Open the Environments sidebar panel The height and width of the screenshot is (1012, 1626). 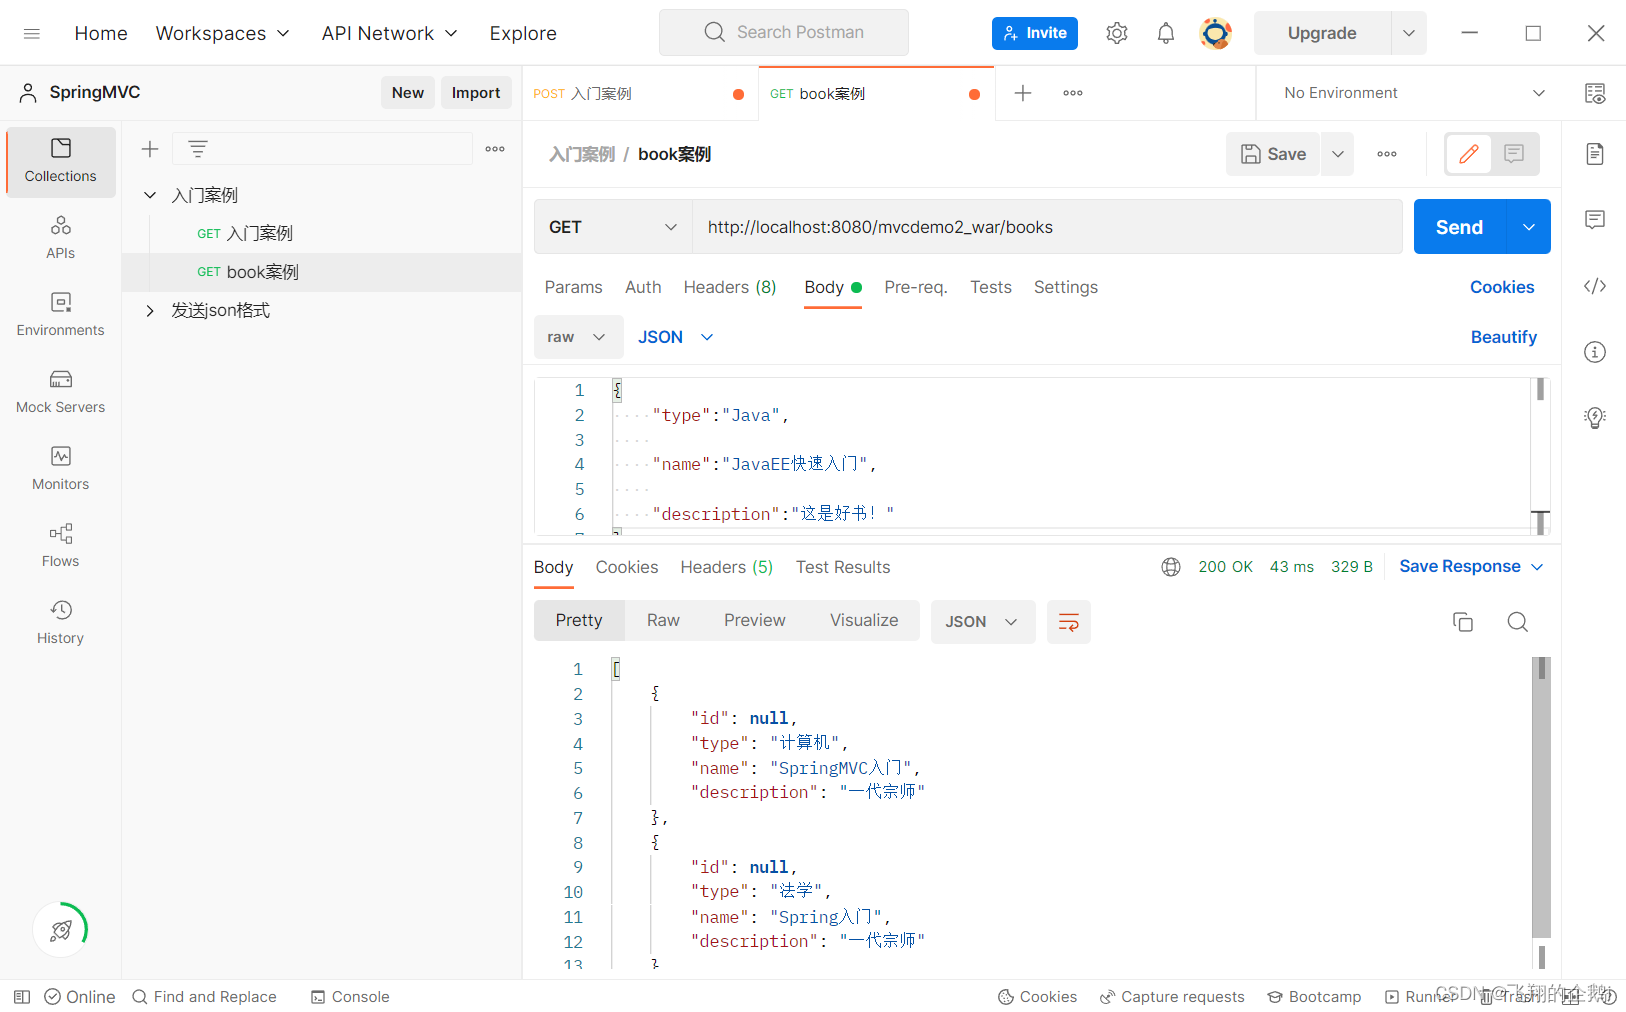click(x=61, y=315)
